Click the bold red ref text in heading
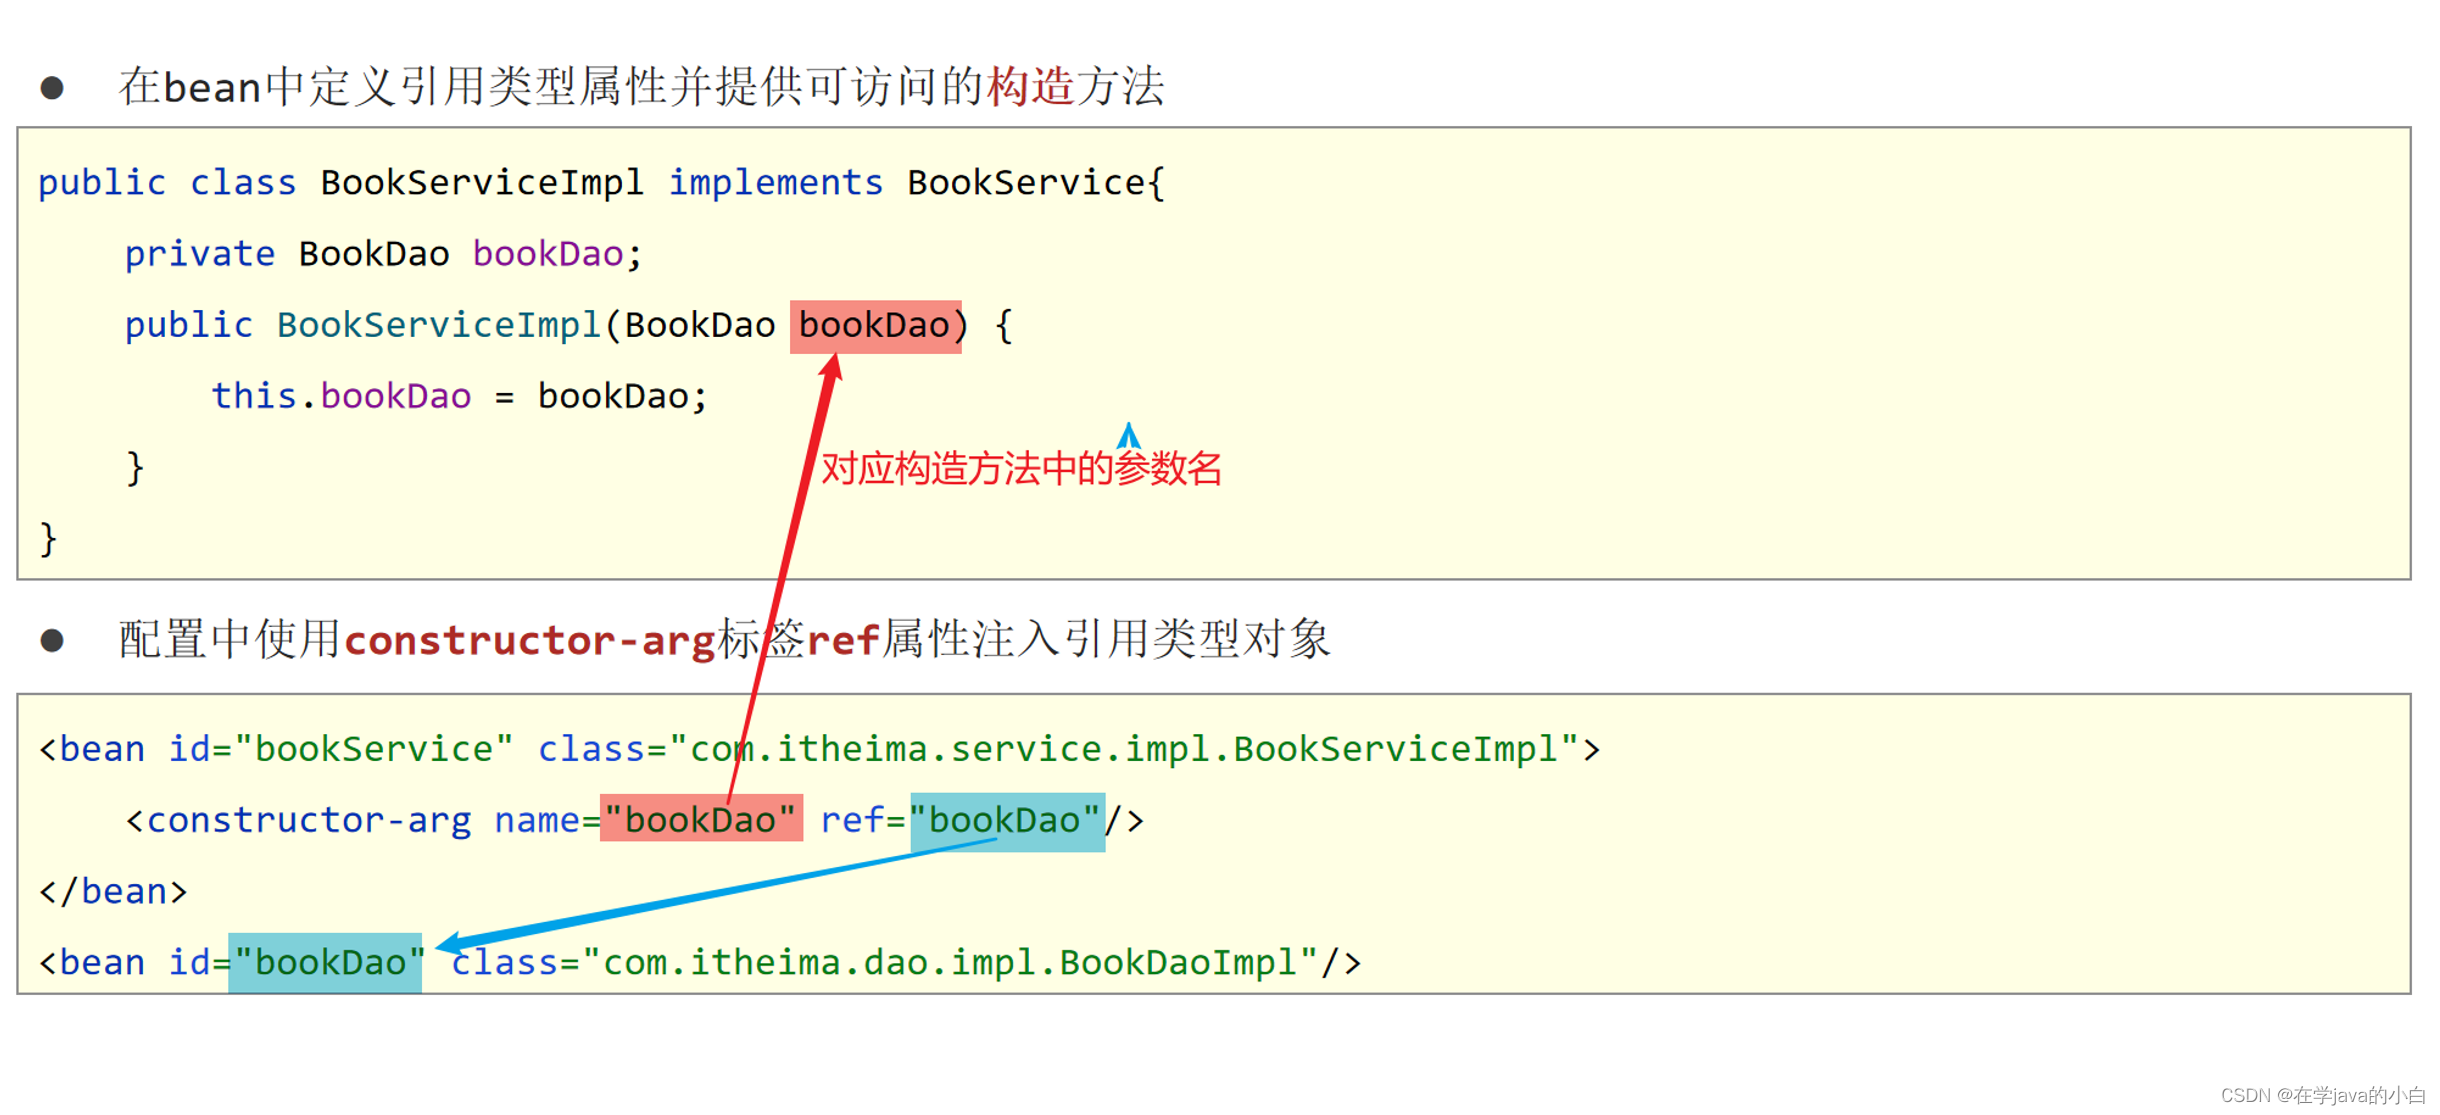 tap(843, 640)
